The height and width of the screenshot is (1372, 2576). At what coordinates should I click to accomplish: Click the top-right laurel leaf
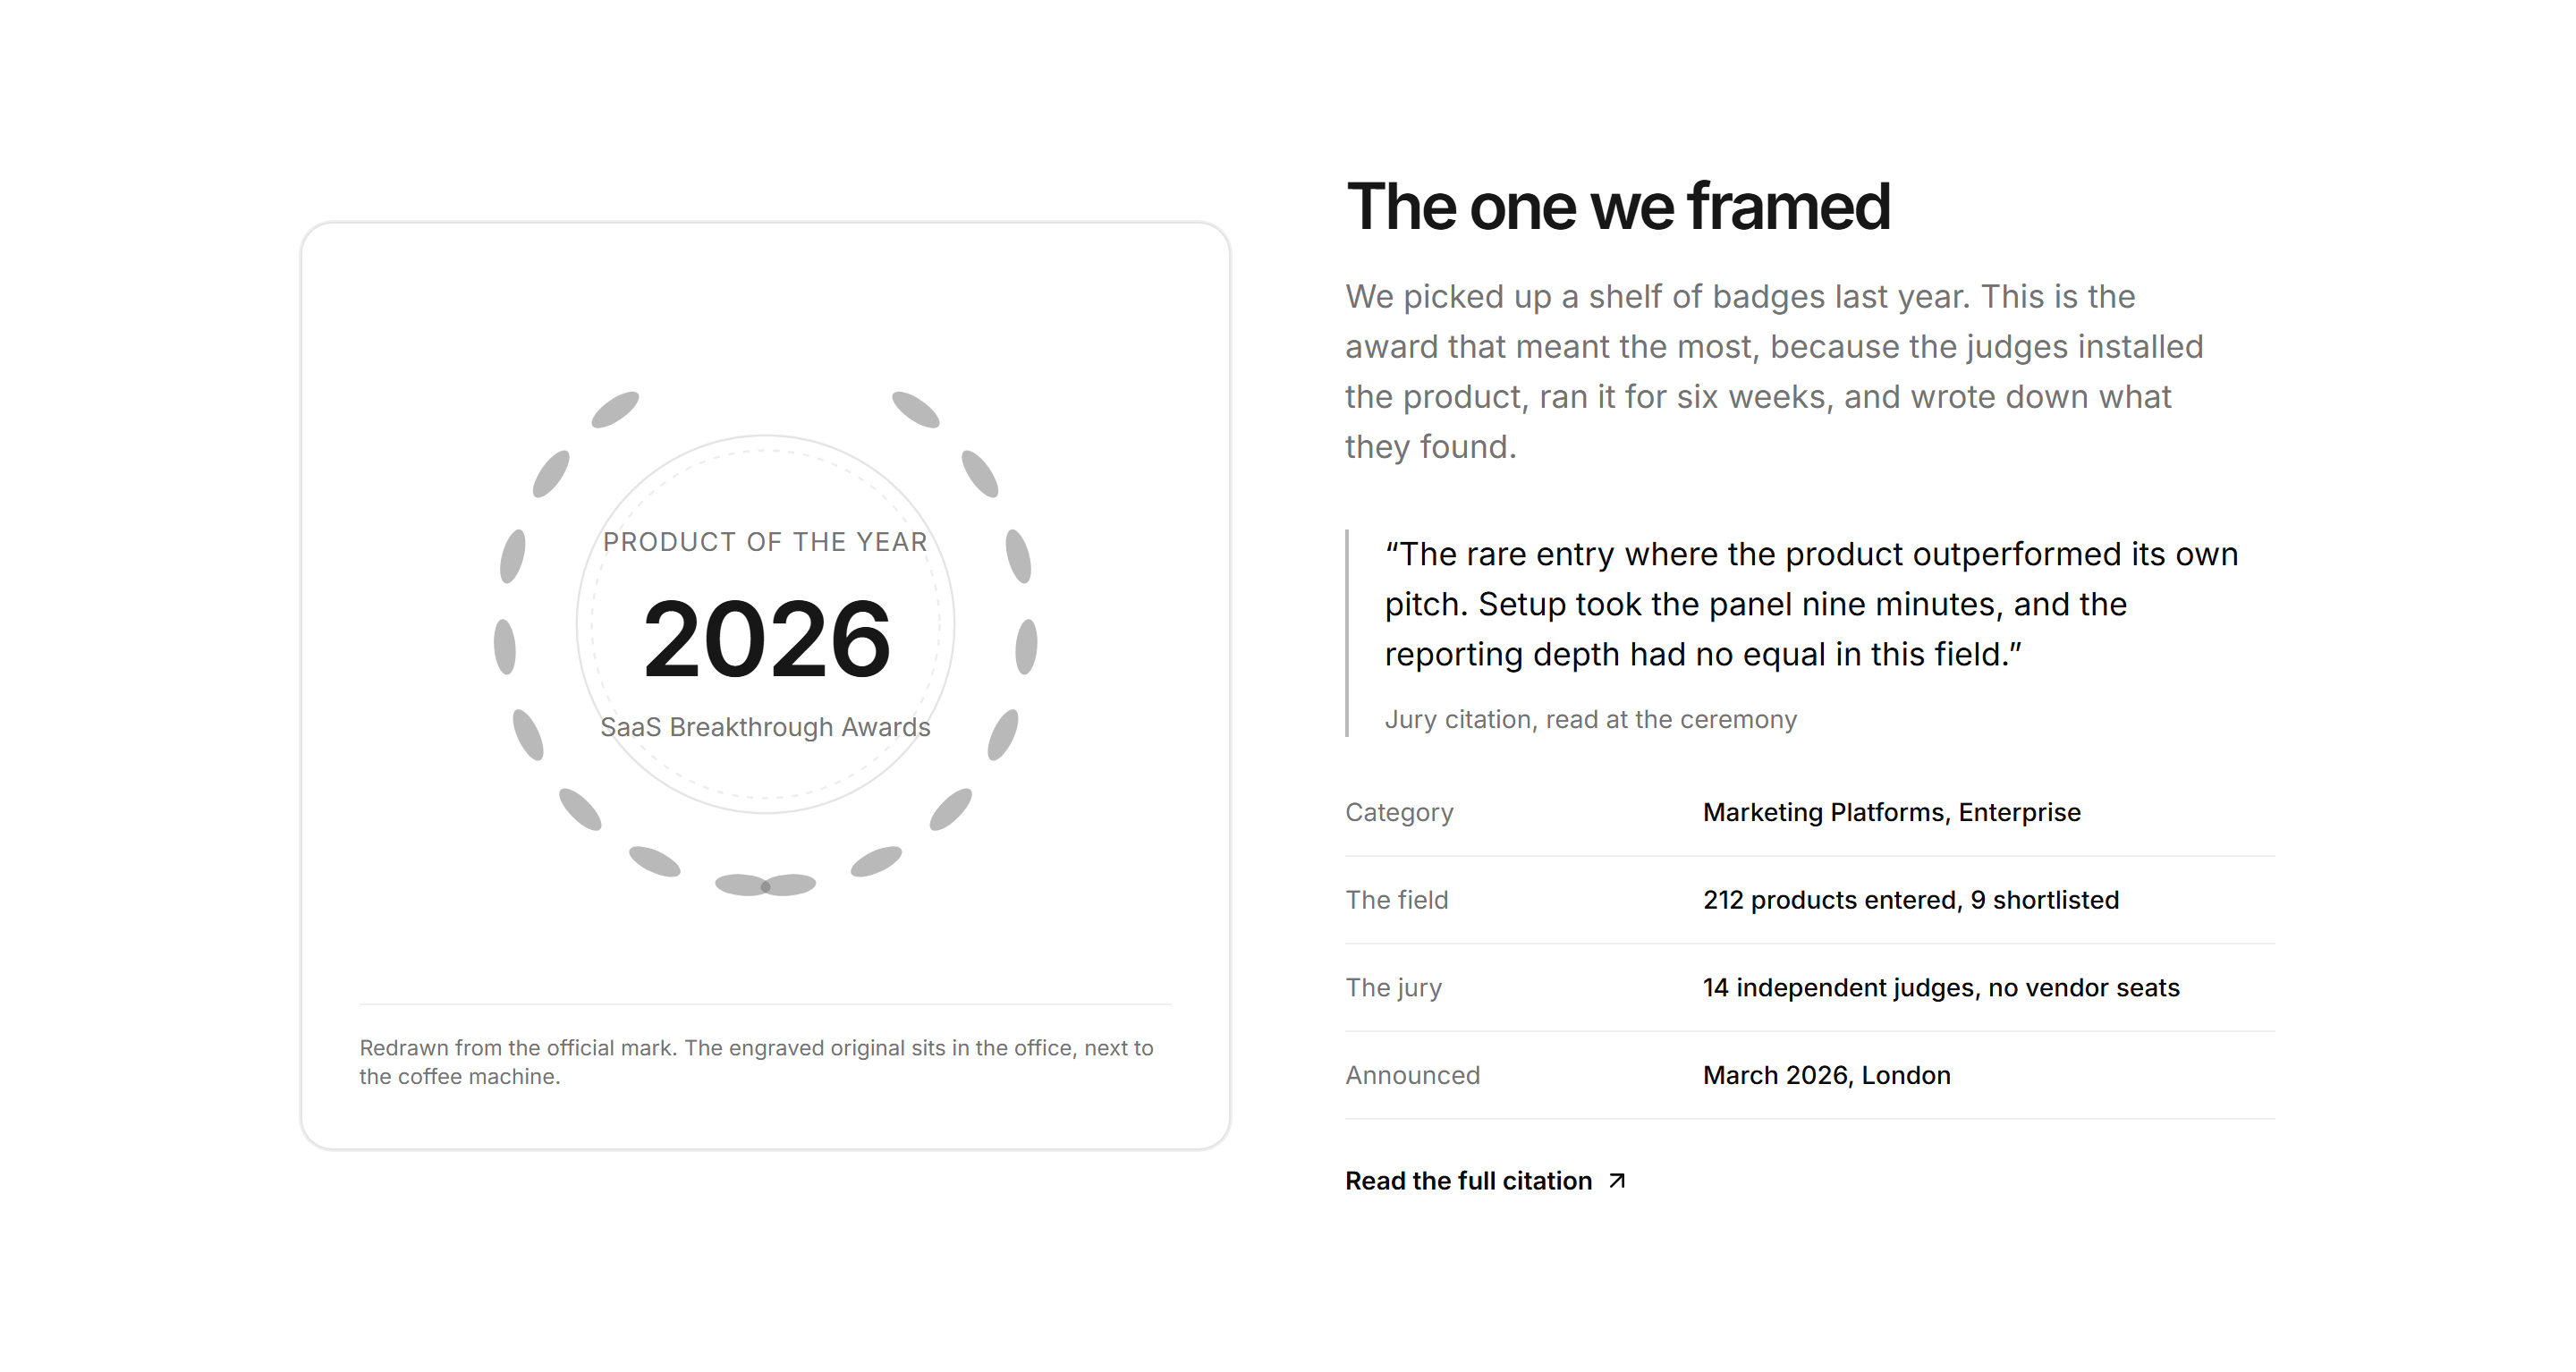(x=916, y=409)
